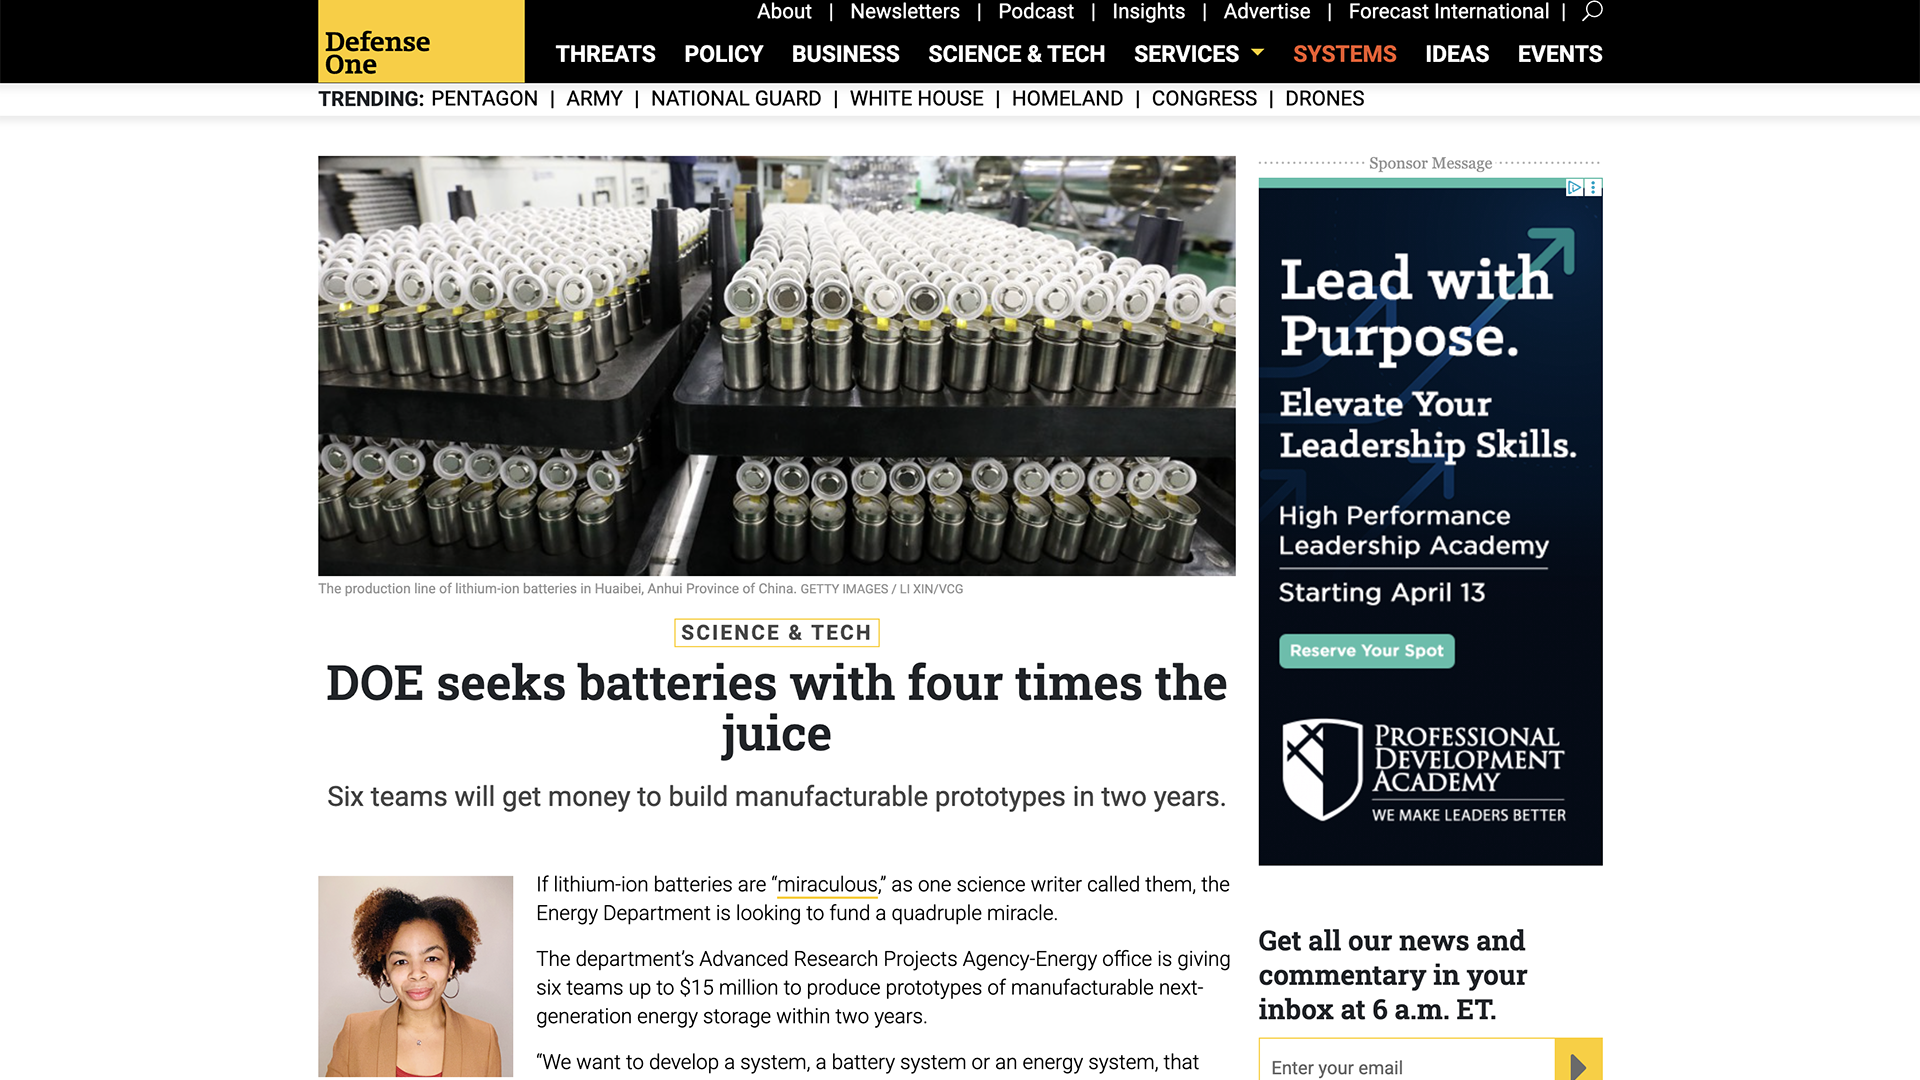Open the Systems section
Image resolution: width=1920 pixels, height=1080 pixels.
[1344, 54]
